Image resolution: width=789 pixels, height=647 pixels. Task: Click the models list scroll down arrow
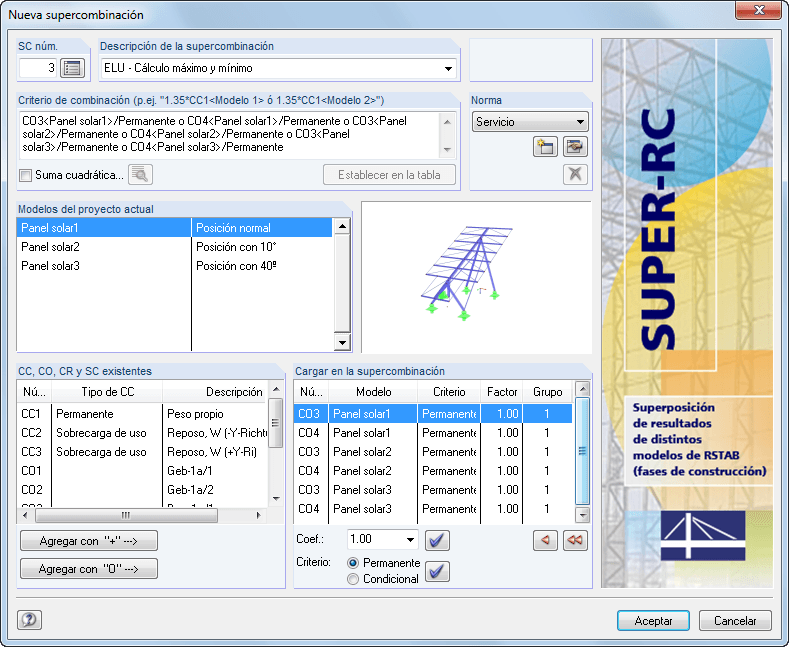click(x=342, y=343)
